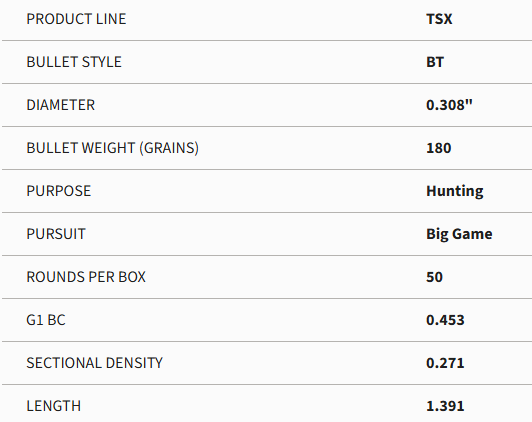
Task: Select the Big Game pursuit value
Action: pyautogui.click(x=459, y=234)
